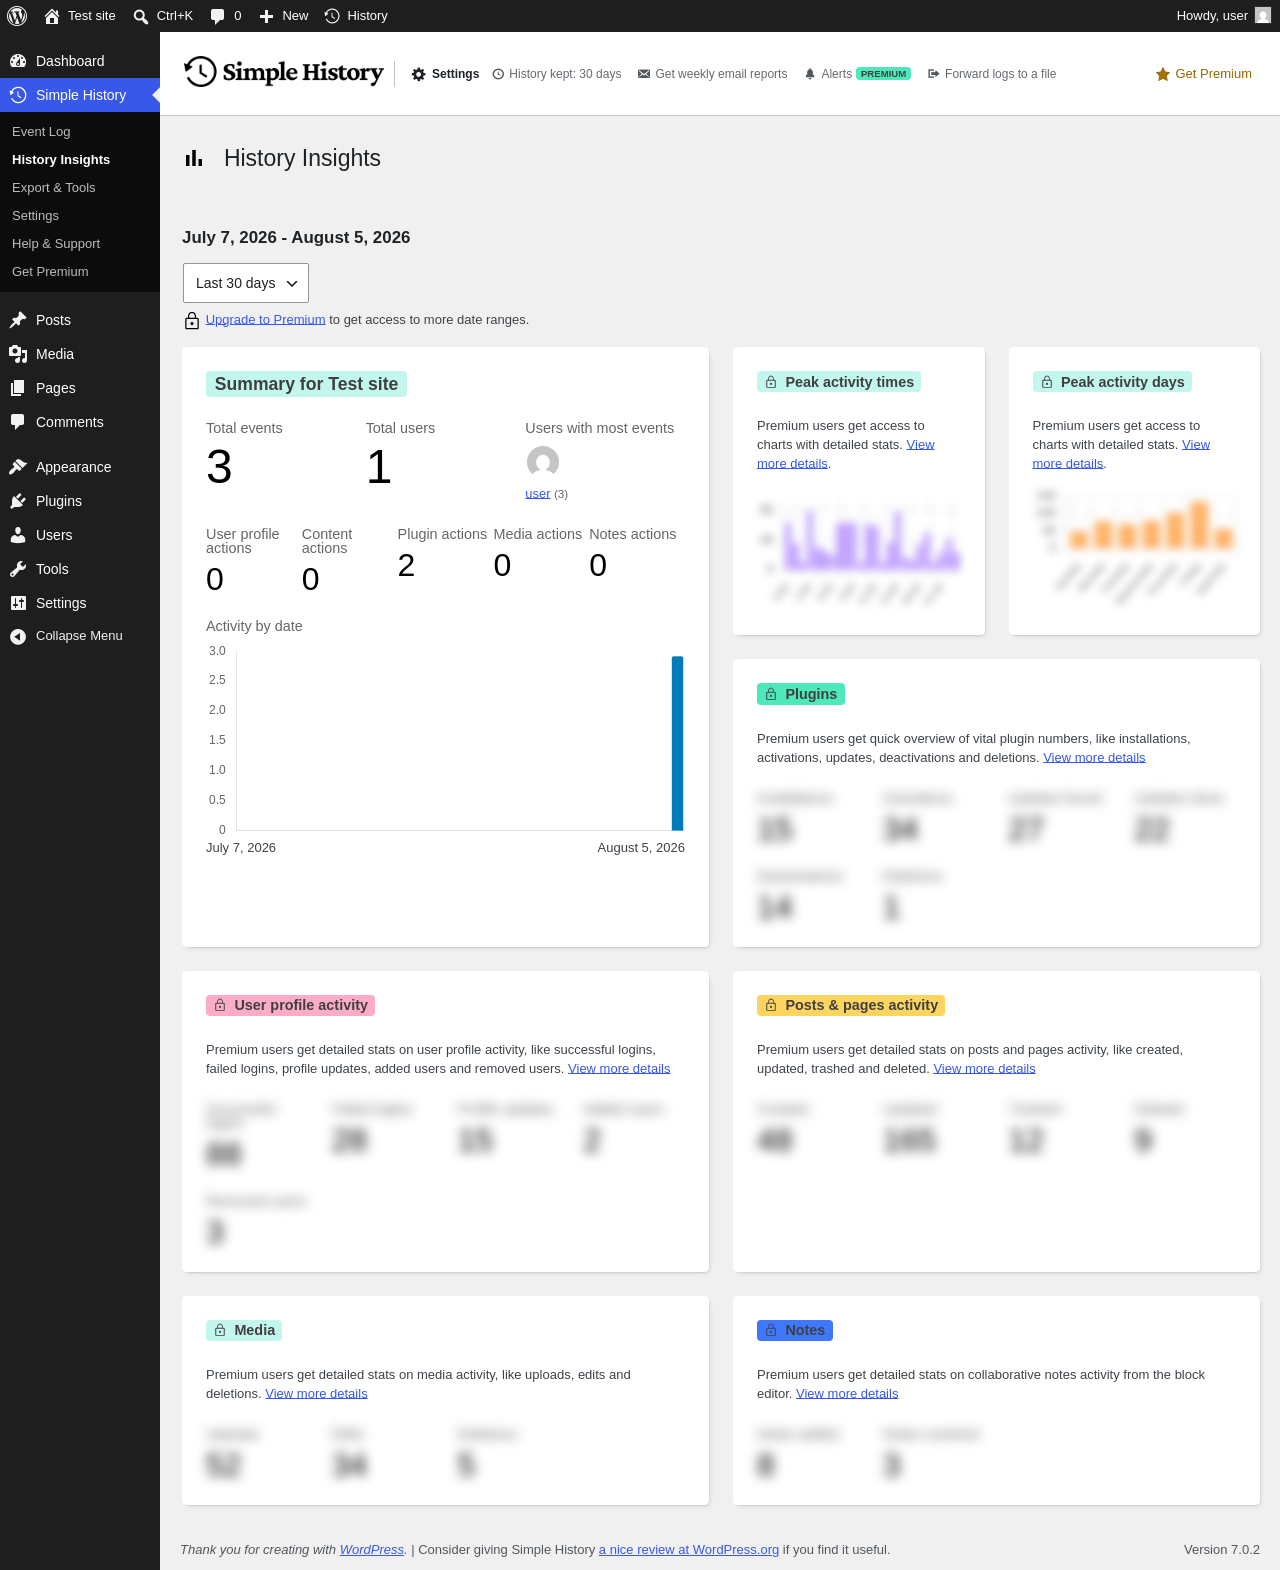This screenshot has height=1570, width=1280.
Task: Click the bell Alerts icon
Action: [x=810, y=74]
